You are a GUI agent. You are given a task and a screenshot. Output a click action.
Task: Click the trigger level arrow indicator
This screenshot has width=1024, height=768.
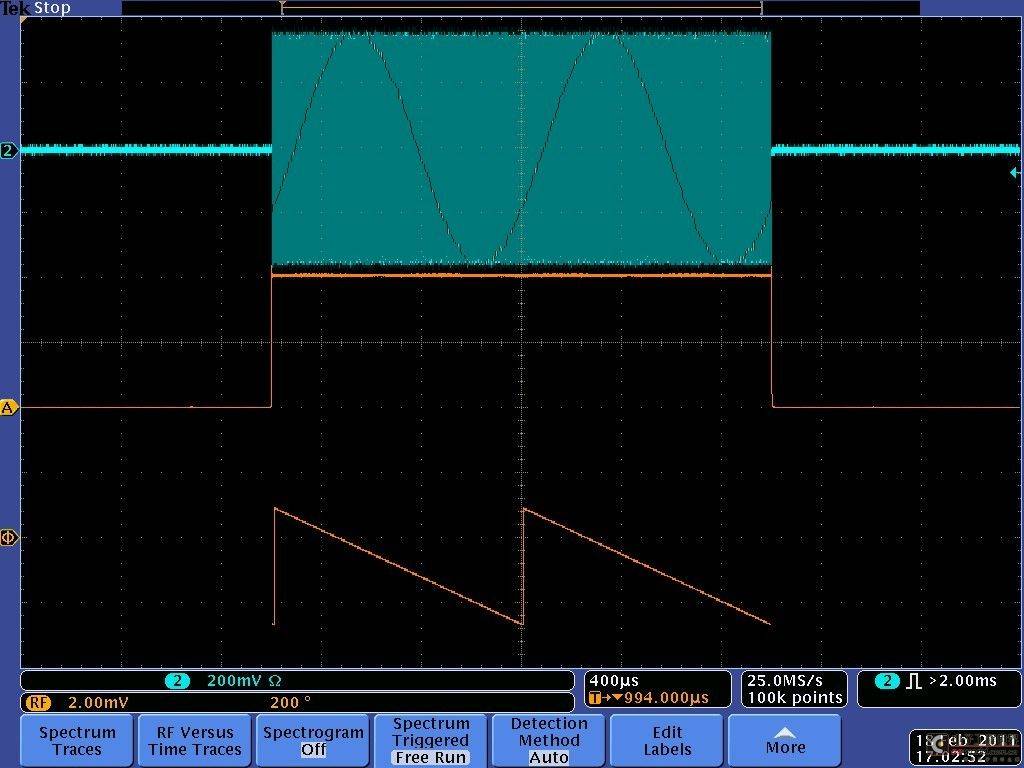tap(1015, 172)
